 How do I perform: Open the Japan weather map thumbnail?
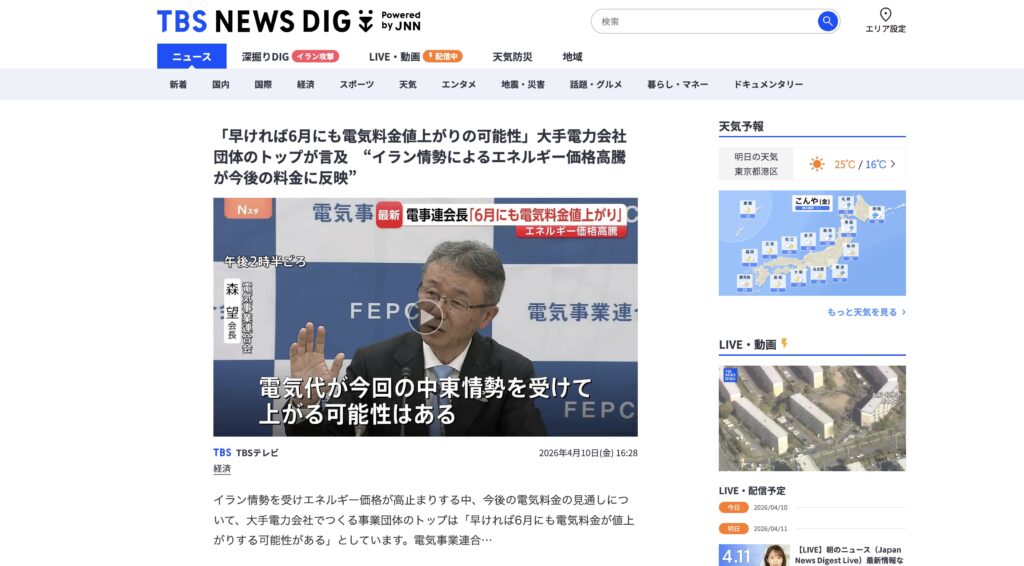coord(812,243)
